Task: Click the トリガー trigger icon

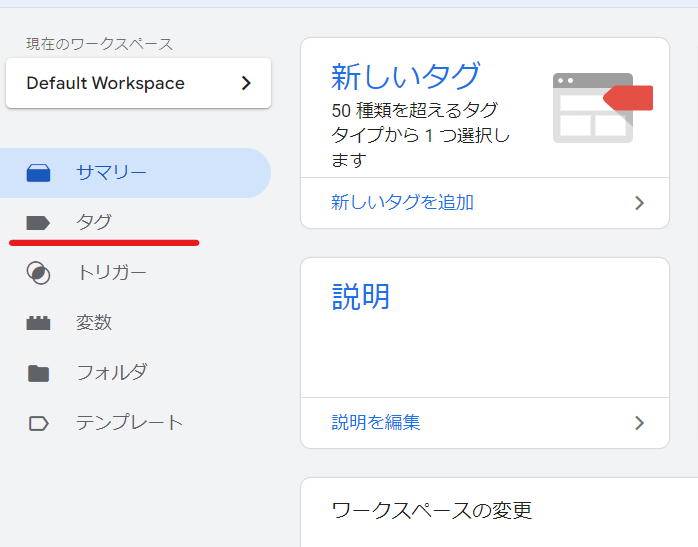Action: [x=38, y=273]
